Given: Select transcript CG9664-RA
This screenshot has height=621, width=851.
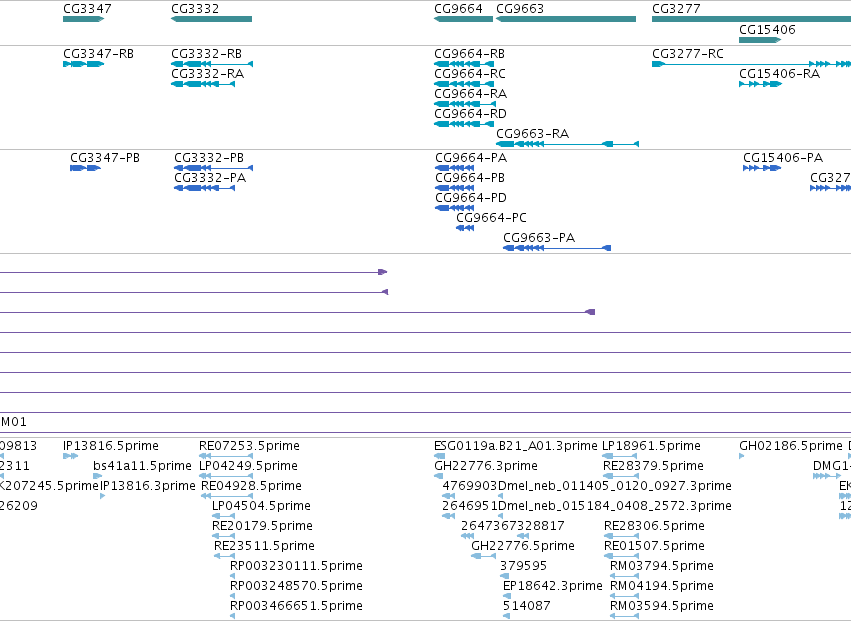Looking at the screenshot, I should point(465,104).
